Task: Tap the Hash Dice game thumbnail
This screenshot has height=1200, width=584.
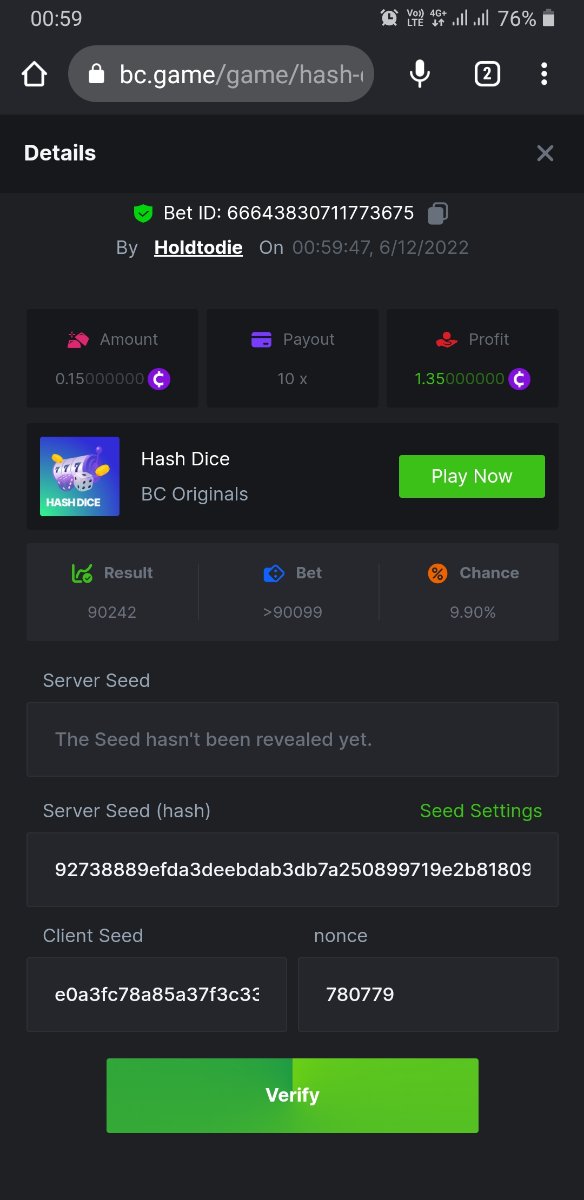Action: (x=80, y=476)
